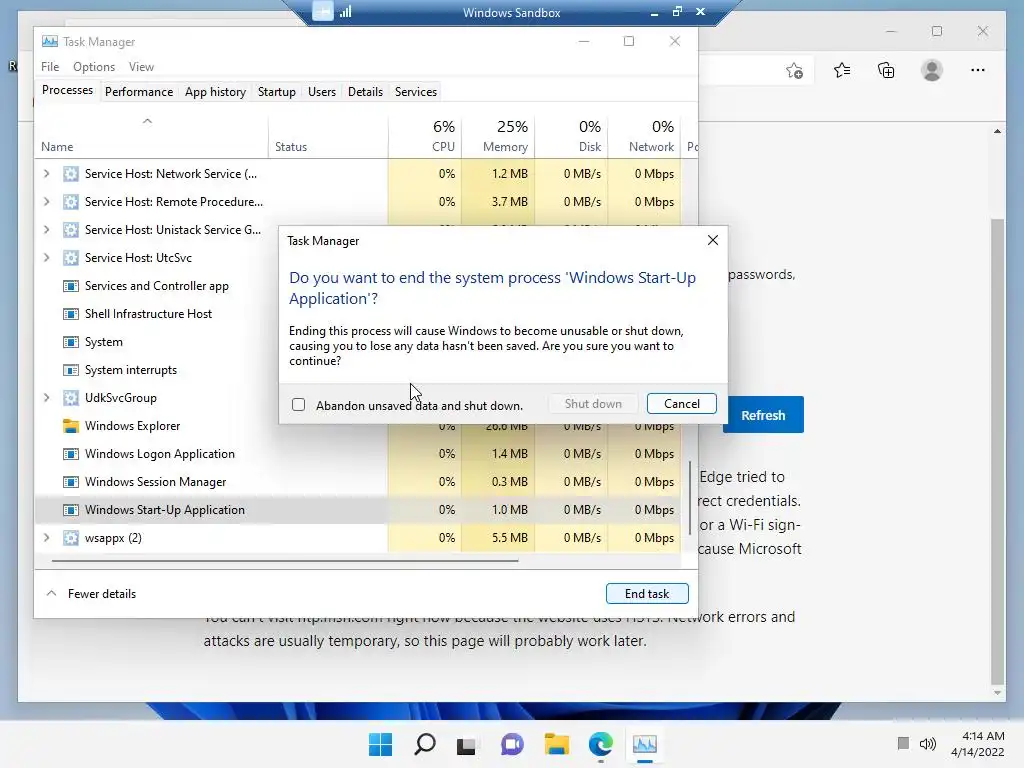Open Collections in Edge toolbar
The image size is (1024, 768).
886,70
